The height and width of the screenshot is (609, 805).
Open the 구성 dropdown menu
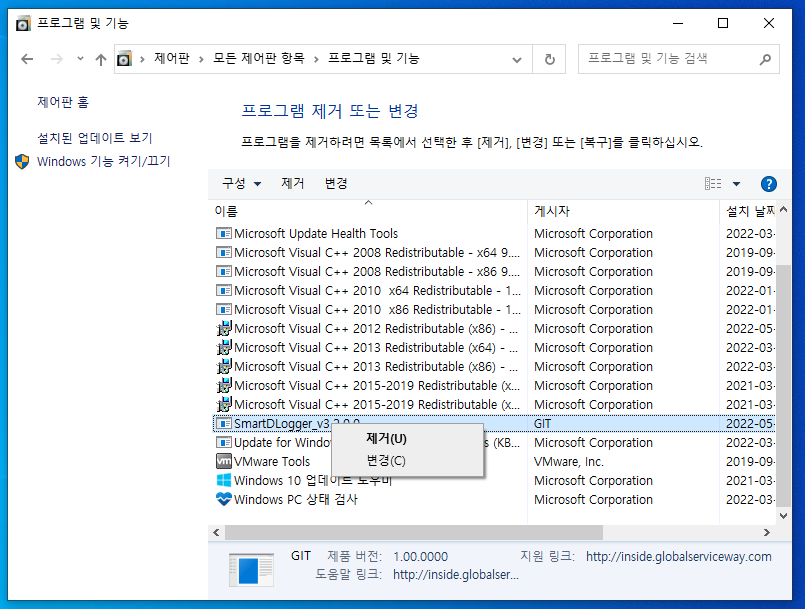click(241, 183)
